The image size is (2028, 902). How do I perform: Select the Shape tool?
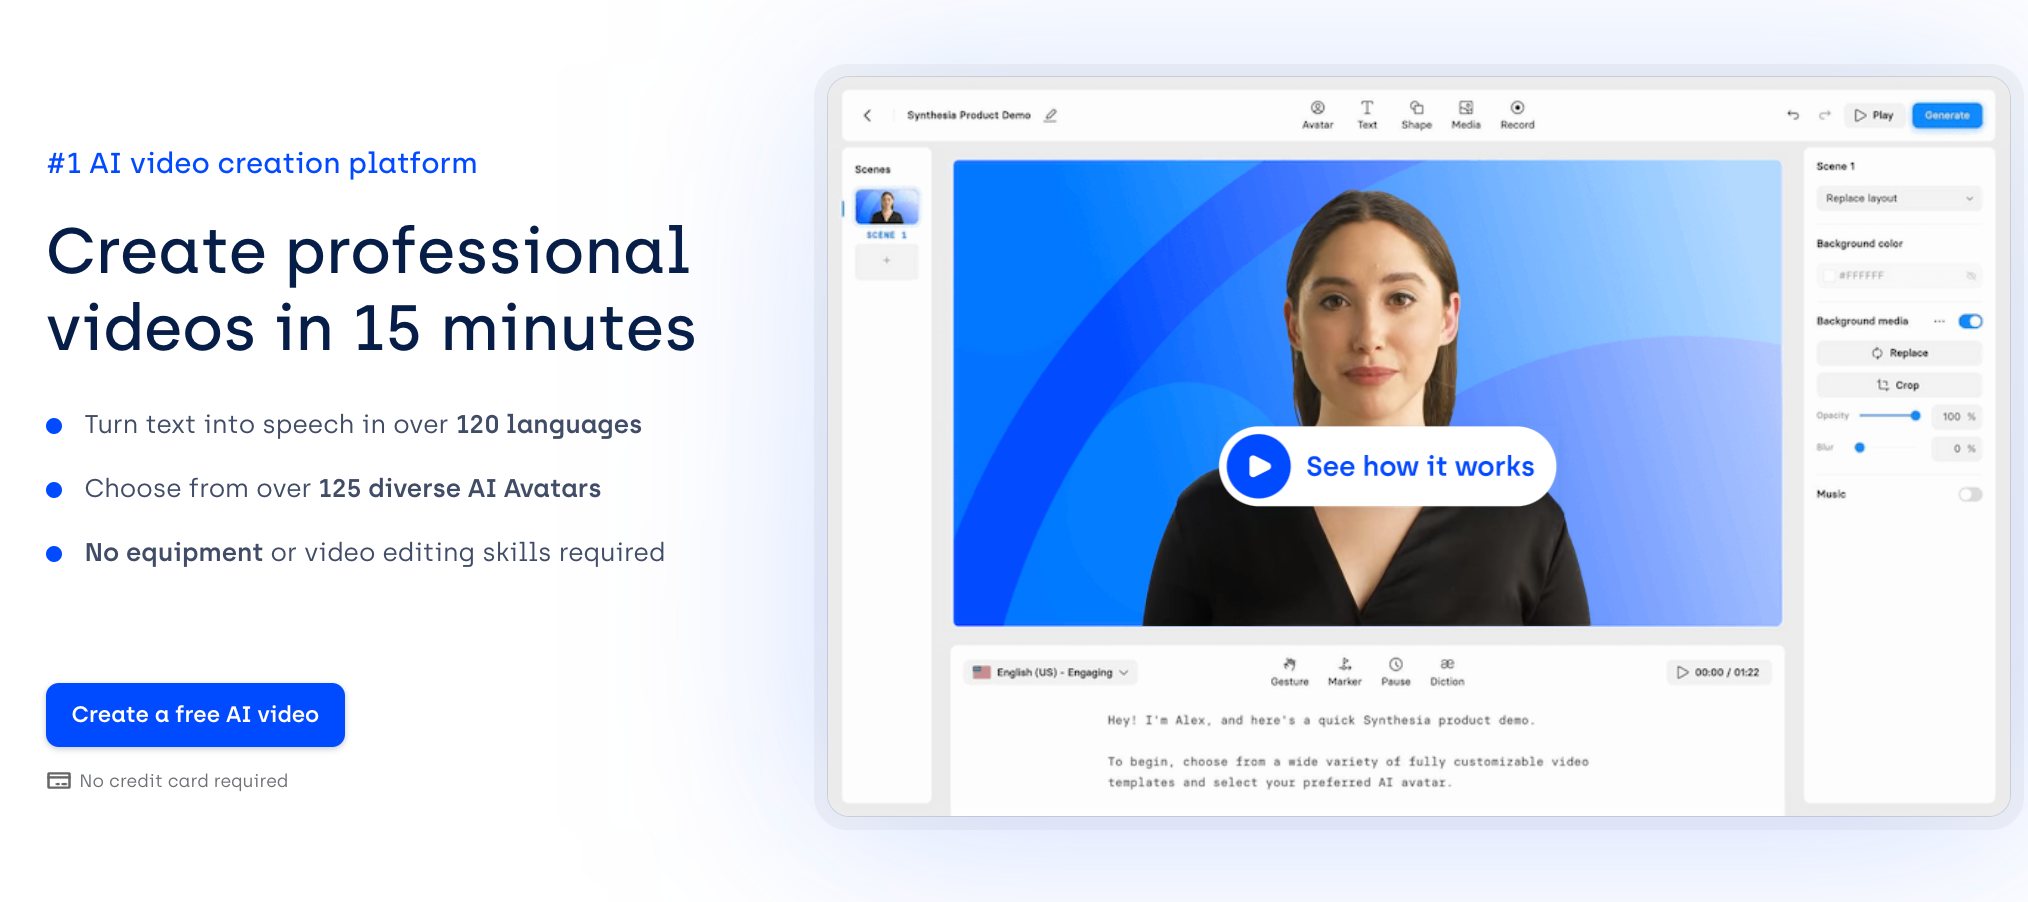click(1416, 115)
